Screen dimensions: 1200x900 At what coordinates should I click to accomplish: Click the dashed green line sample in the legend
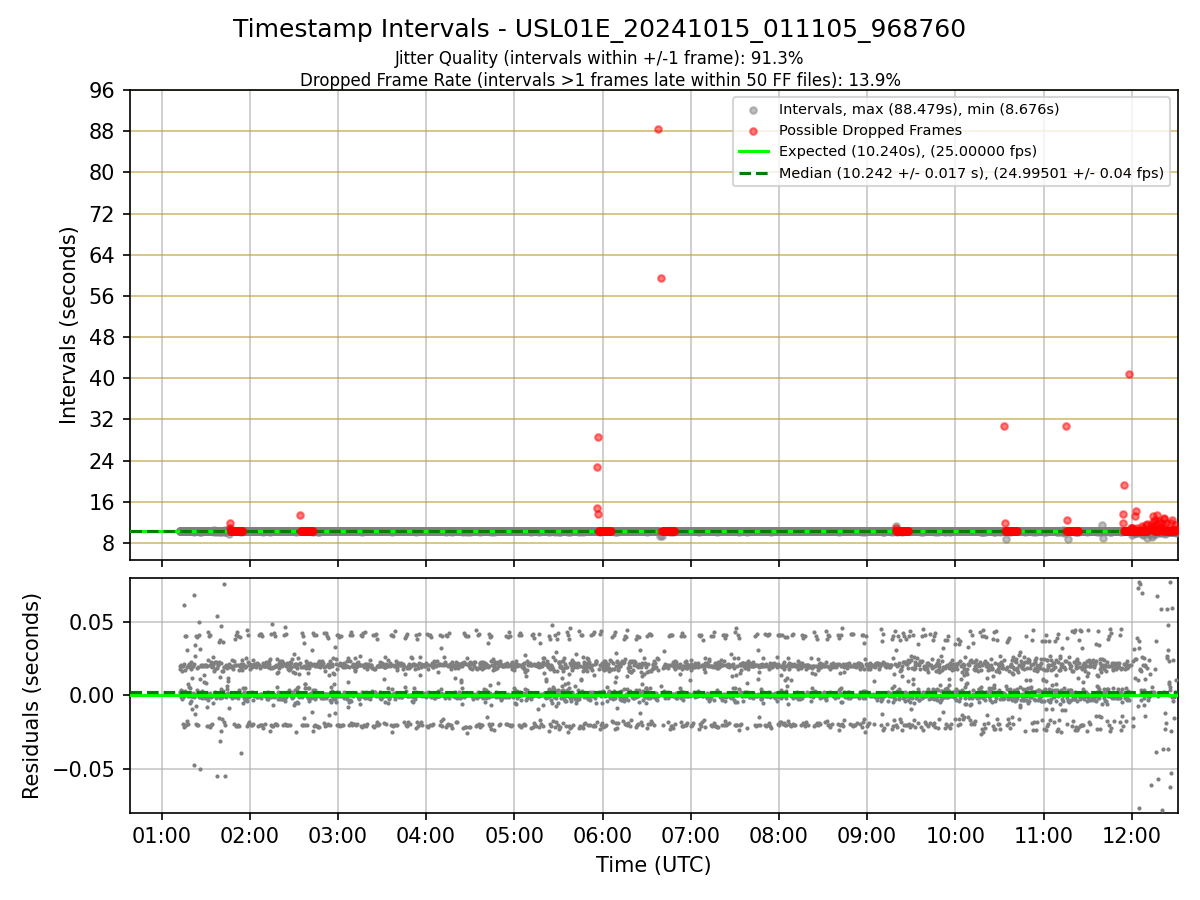(754, 173)
